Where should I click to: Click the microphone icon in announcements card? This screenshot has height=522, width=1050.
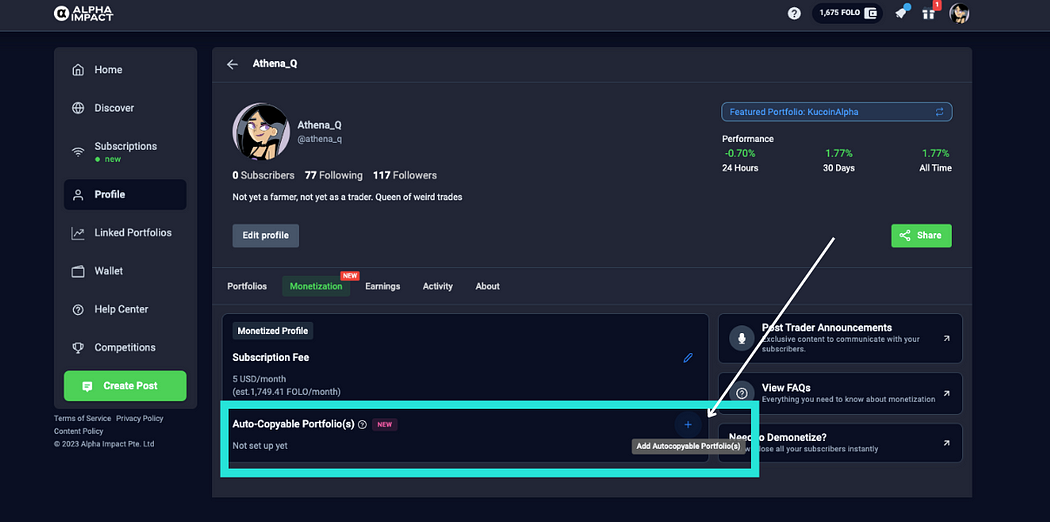click(742, 339)
